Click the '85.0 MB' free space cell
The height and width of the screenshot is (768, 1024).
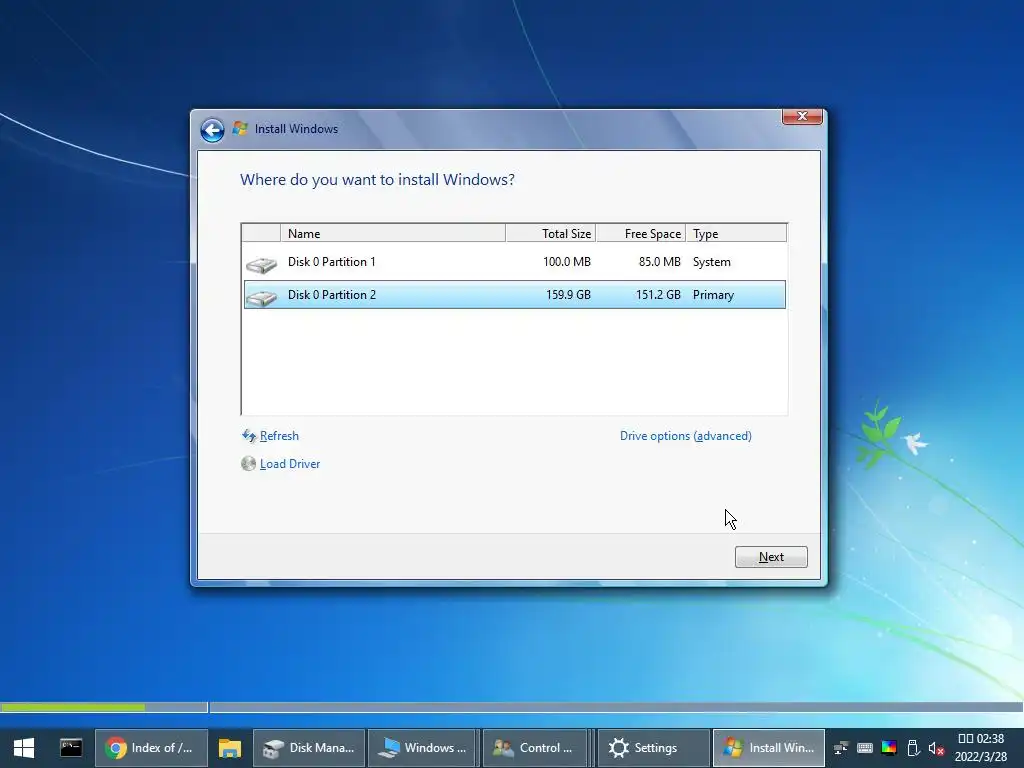(660, 262)
